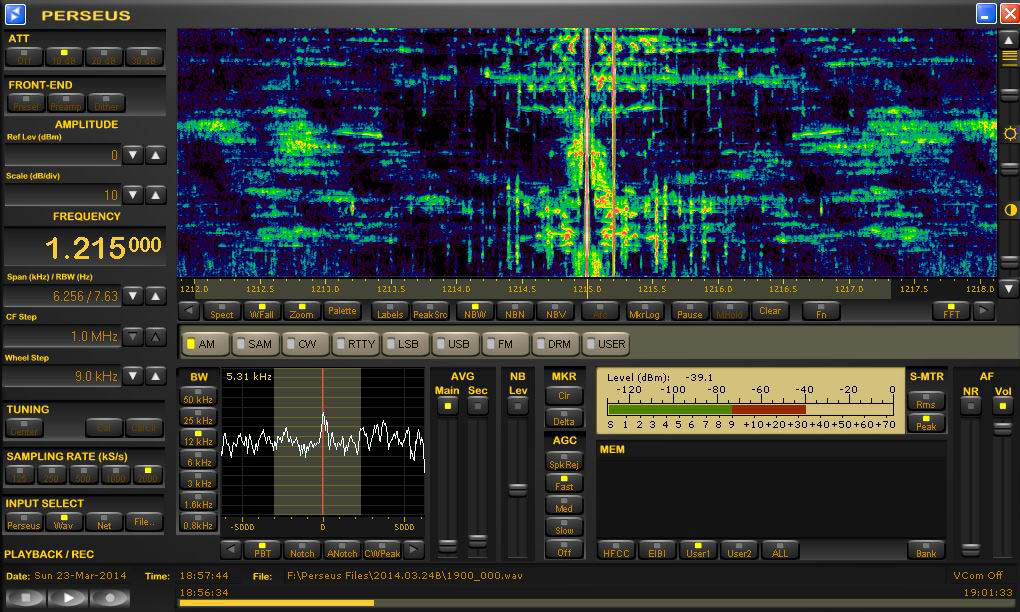1020x612 pixels.
Task: Turn attenuator Off
Action: click(x=24, y=57)
